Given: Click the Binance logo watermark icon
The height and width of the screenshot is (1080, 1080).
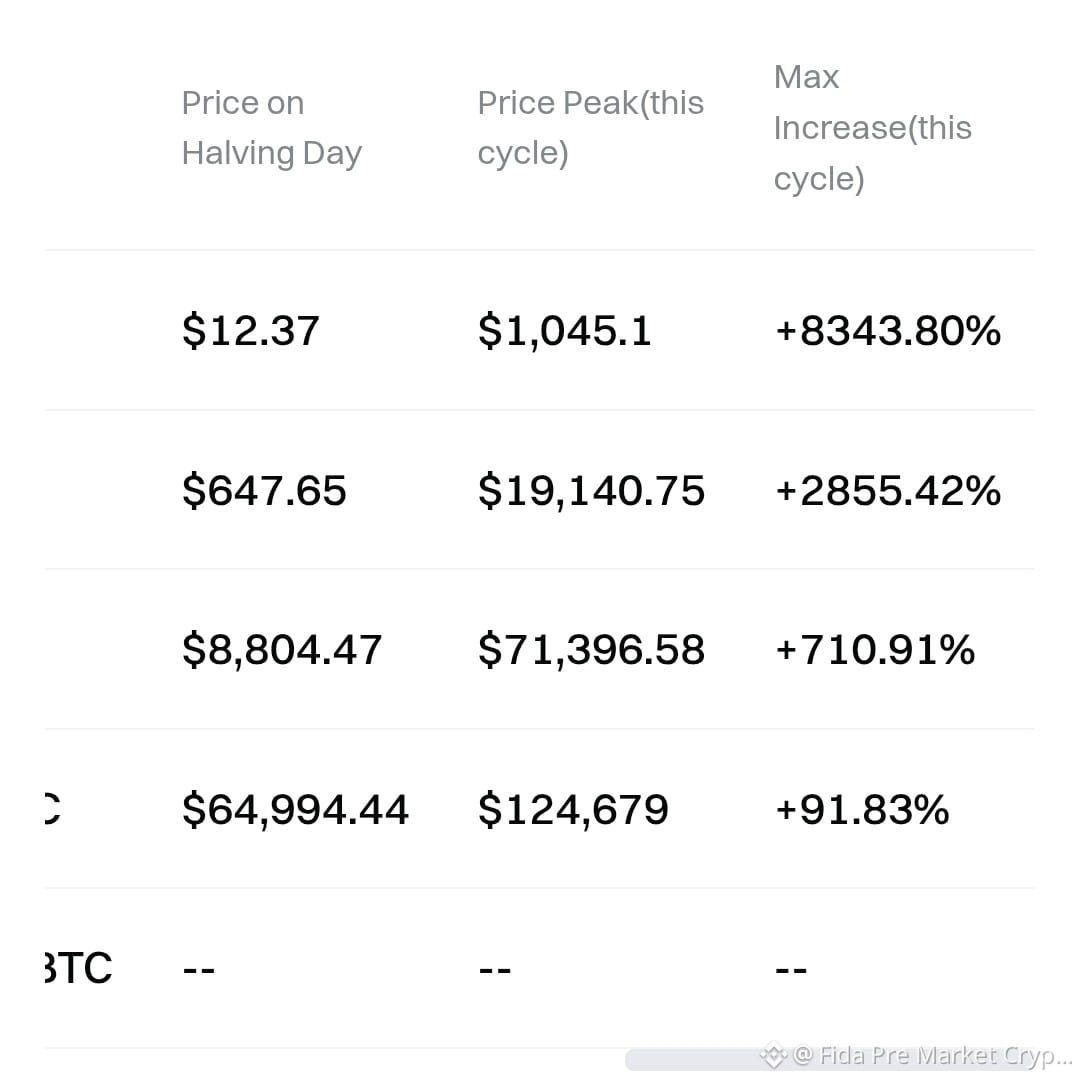Looking at the screenshot, I should click(x=773, y=1055).
